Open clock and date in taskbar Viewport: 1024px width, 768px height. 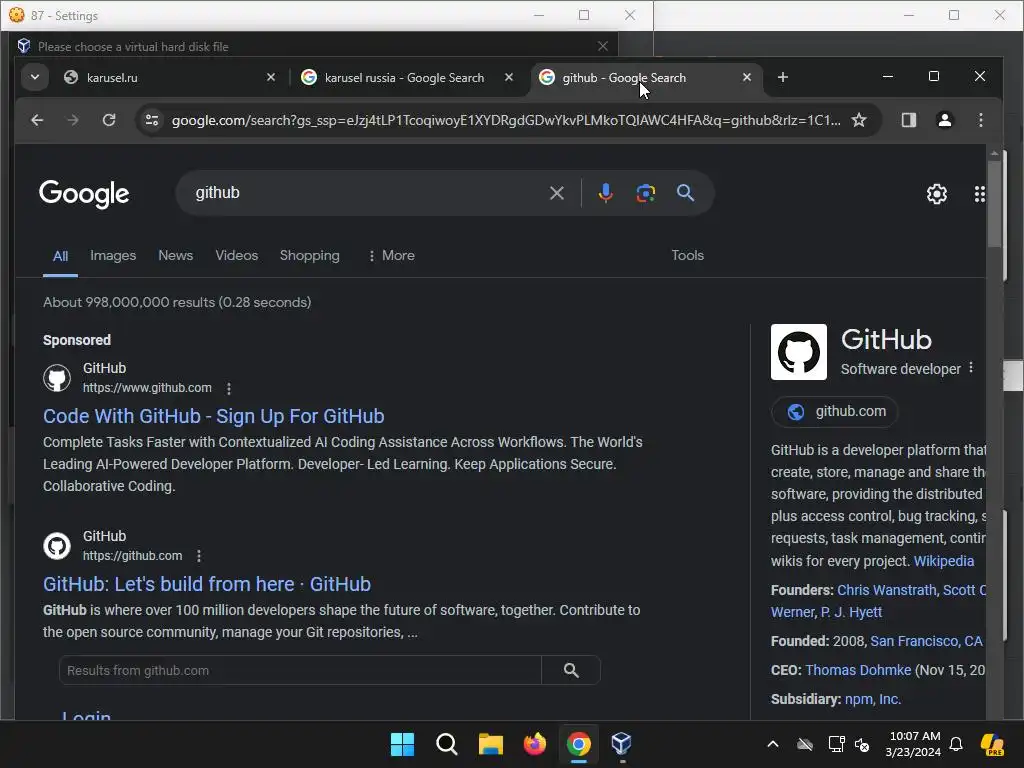click(914, 744)
